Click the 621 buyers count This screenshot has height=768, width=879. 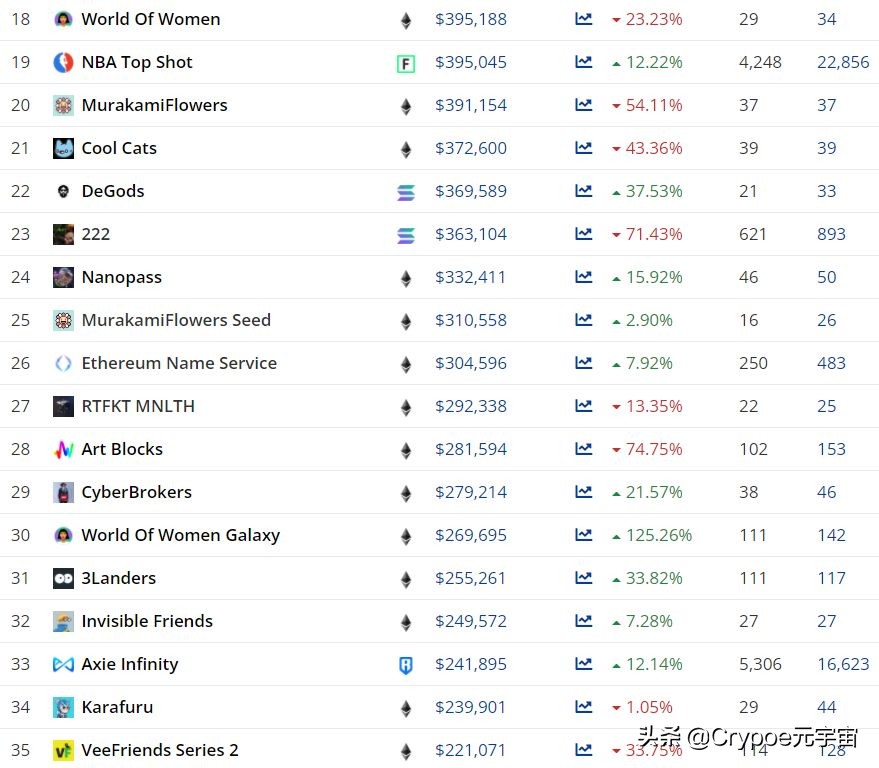pos(752,234)
